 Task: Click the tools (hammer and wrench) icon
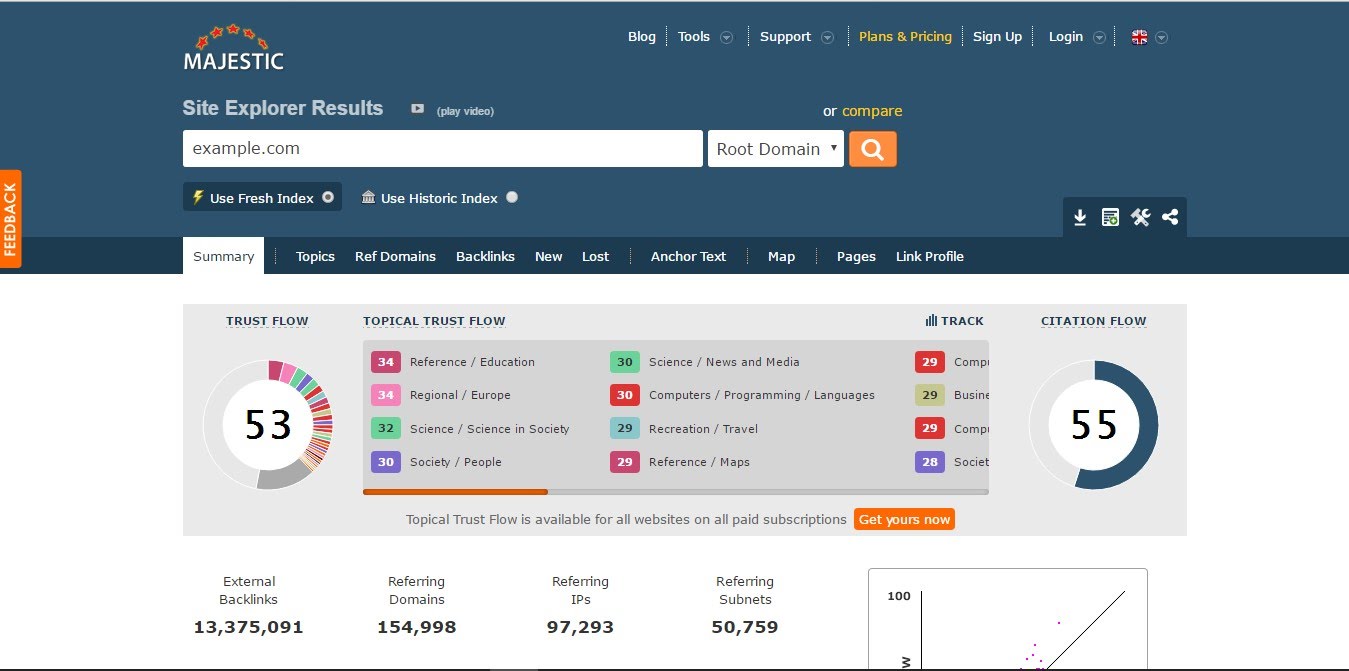[1140, 216]
